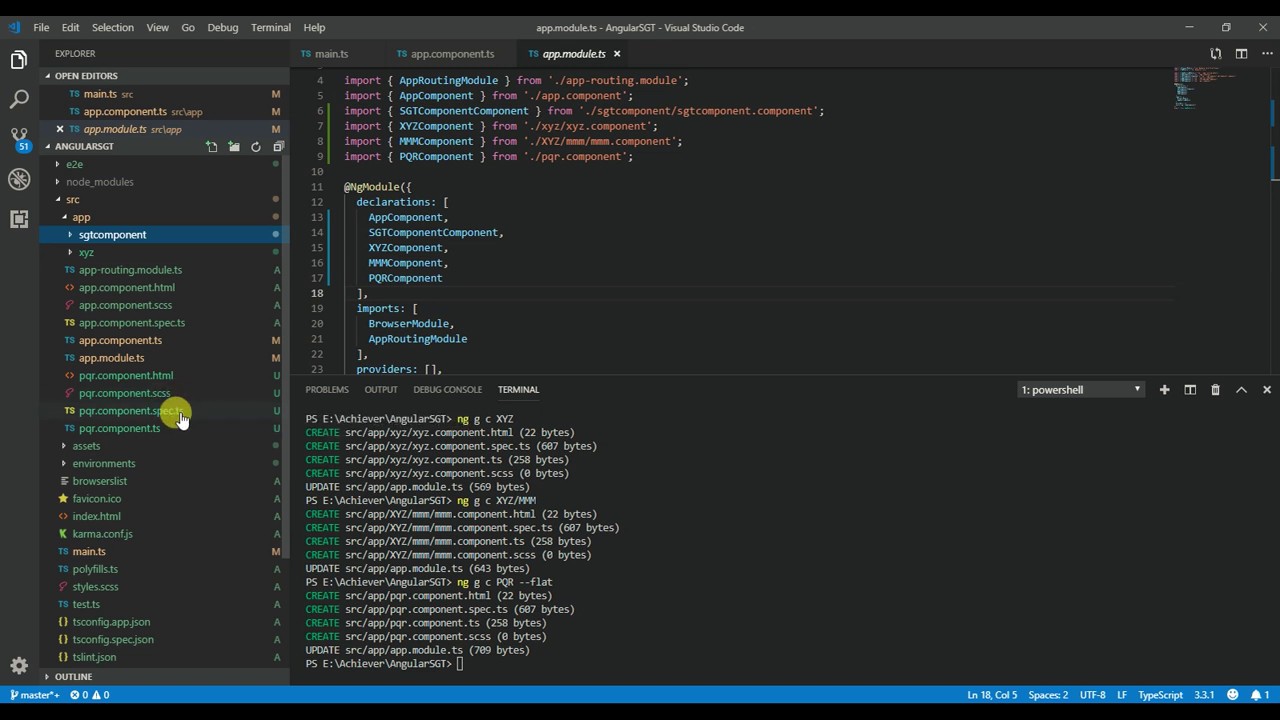Open pqr.component.html in explorer
Screen dimensions: 1280x720
126,375
